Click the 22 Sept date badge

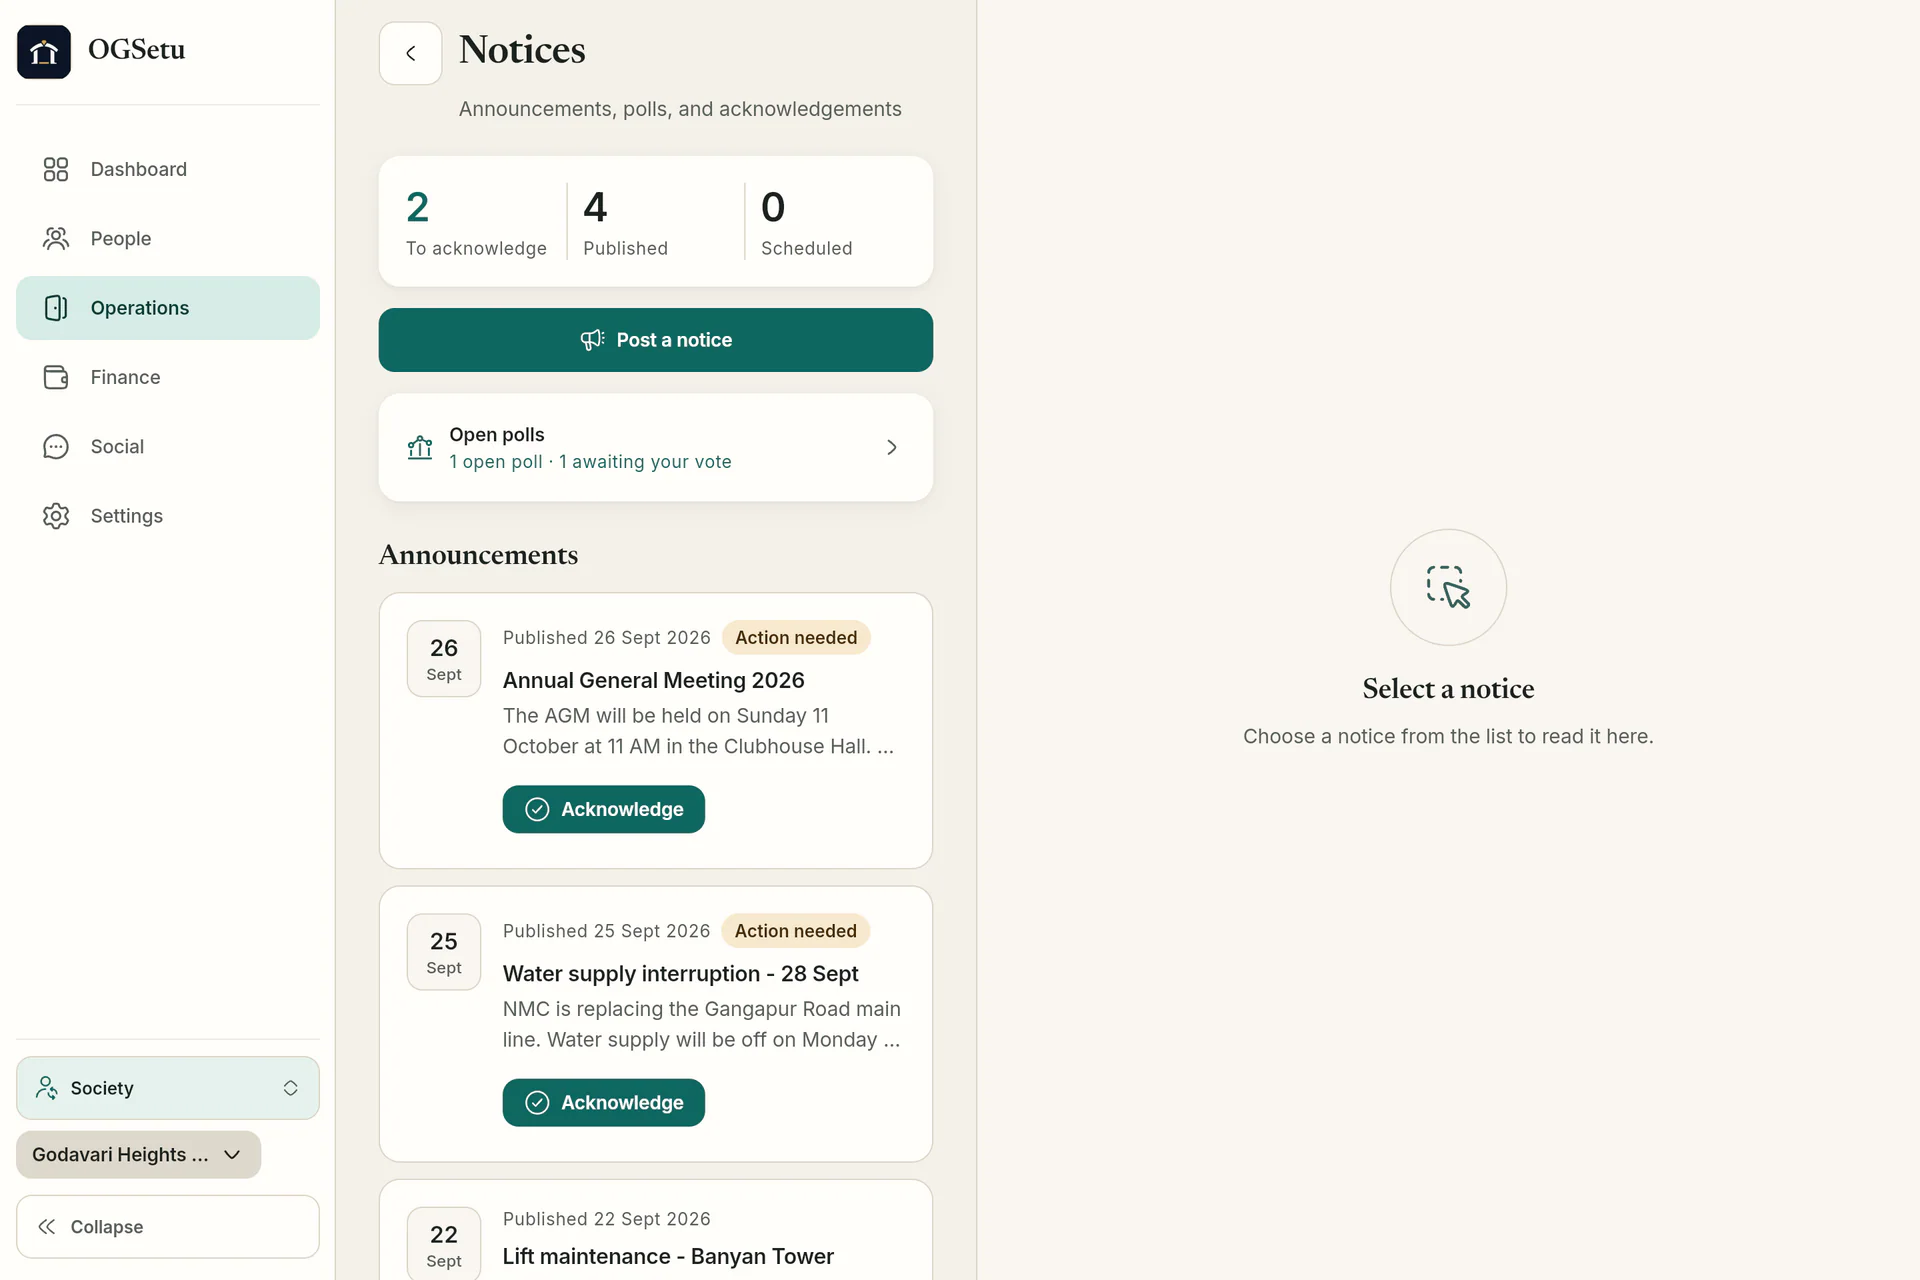pos(444,1244)
